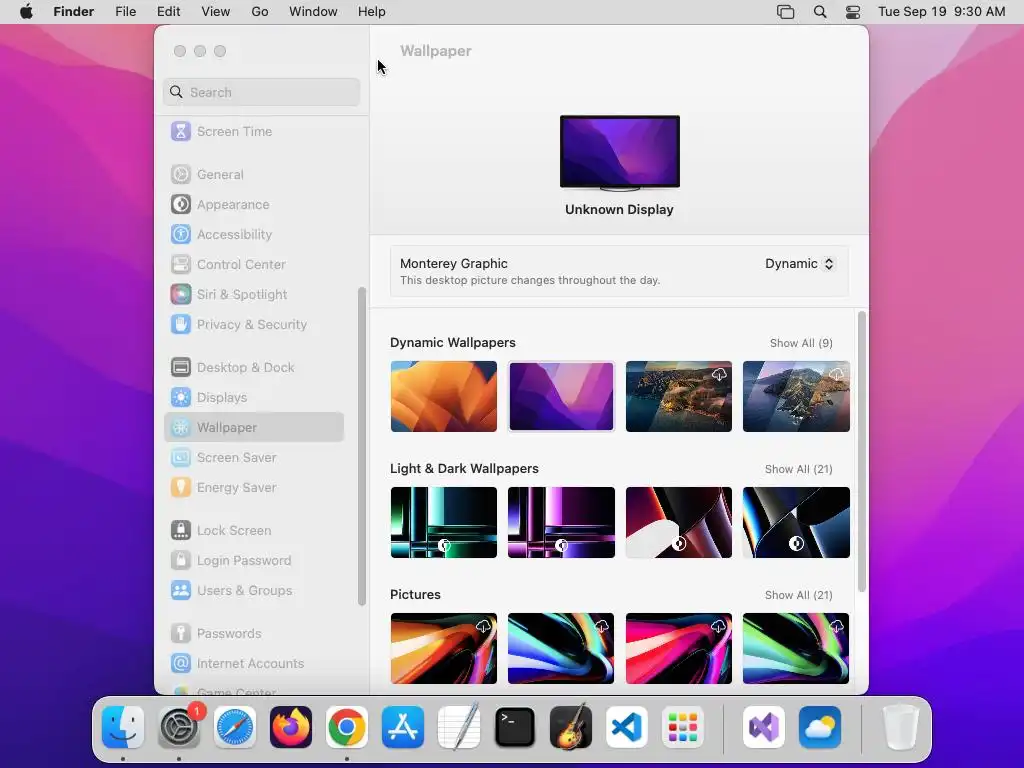Open Privacy & Security hand icon
Image resolution: width=1024 pixels, height=768 pixels.
[181, 325]
